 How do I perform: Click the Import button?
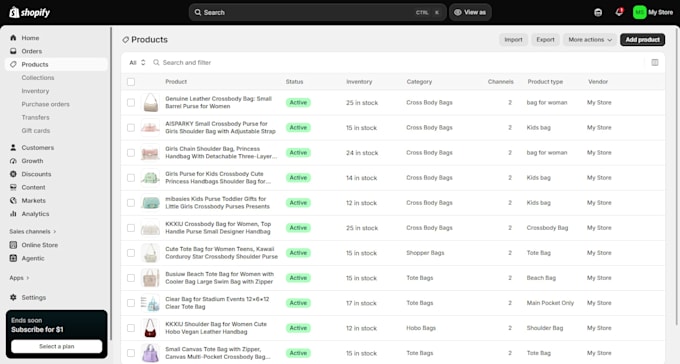pyautogui.click(x=513, y=39)
